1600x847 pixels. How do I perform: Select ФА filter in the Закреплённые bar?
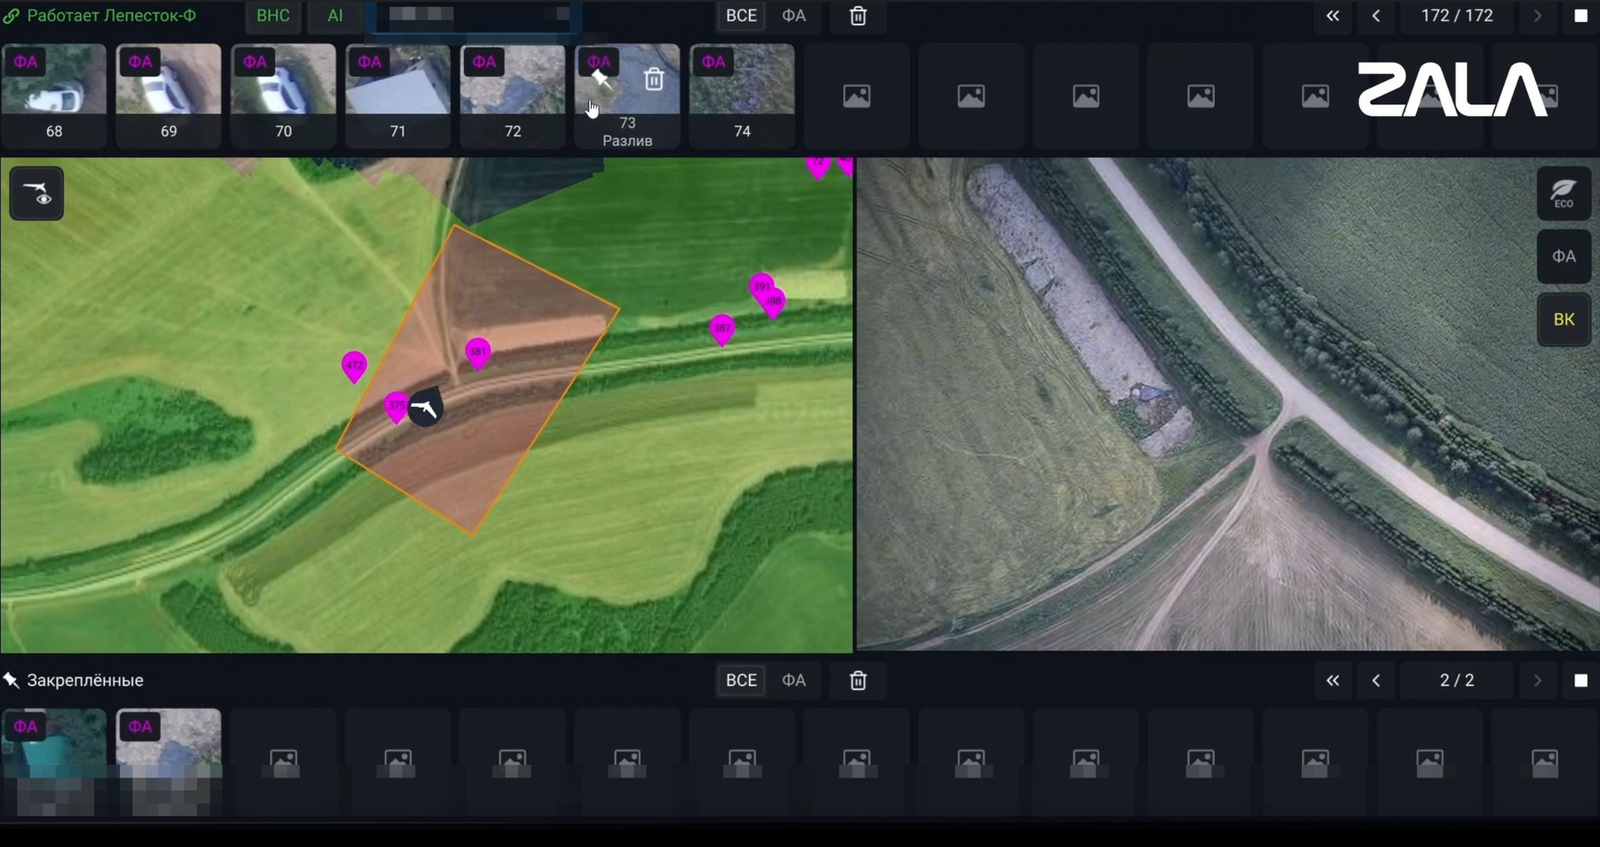pyautogui.click(x=794, y=680)
